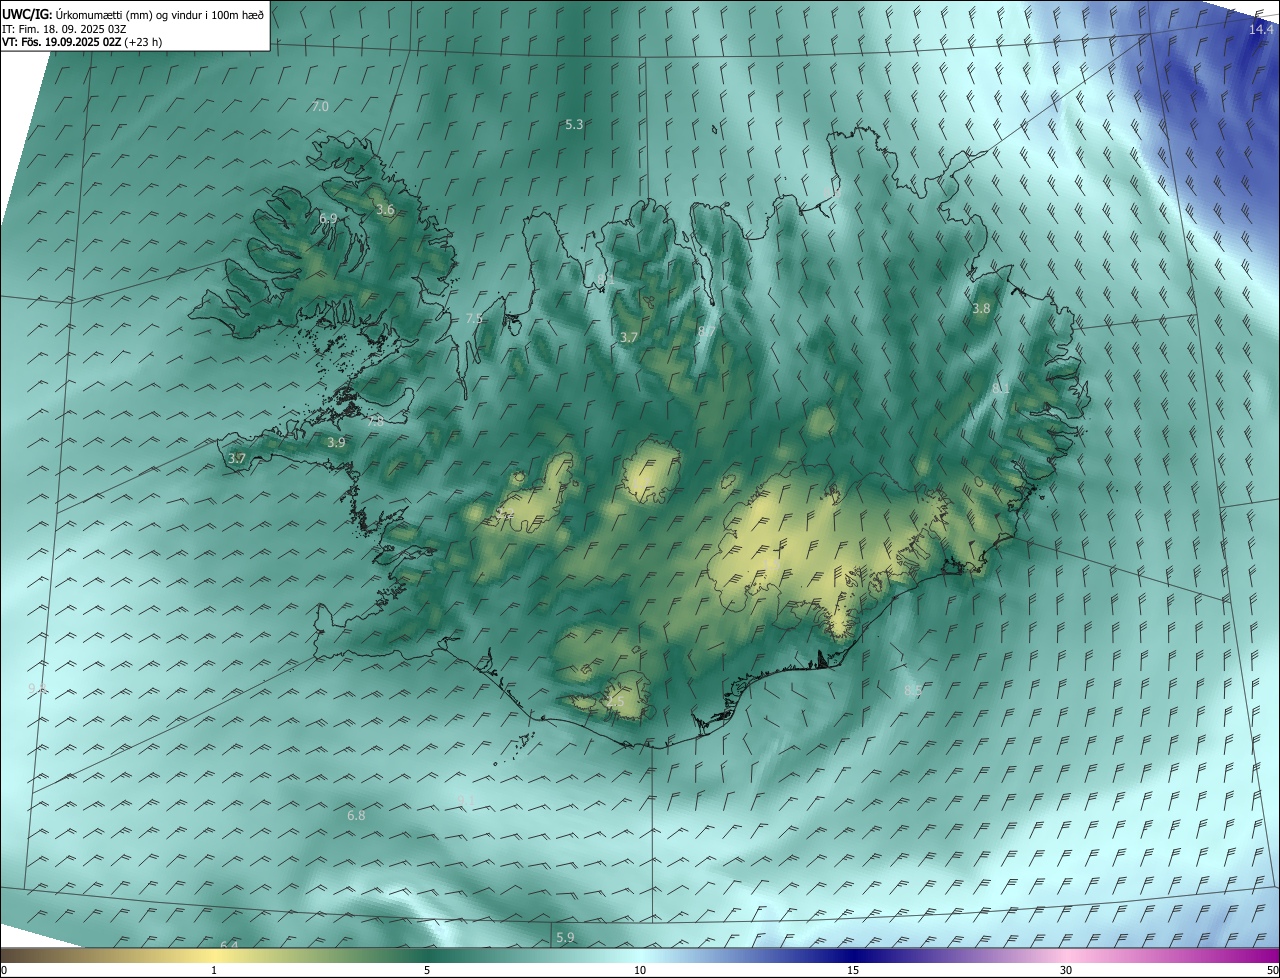Select the valid time 'VT: Fös. 19.09.2025 02Z (+23 h)'
Screen dimensions: 1280x978
tap(82, 42)
